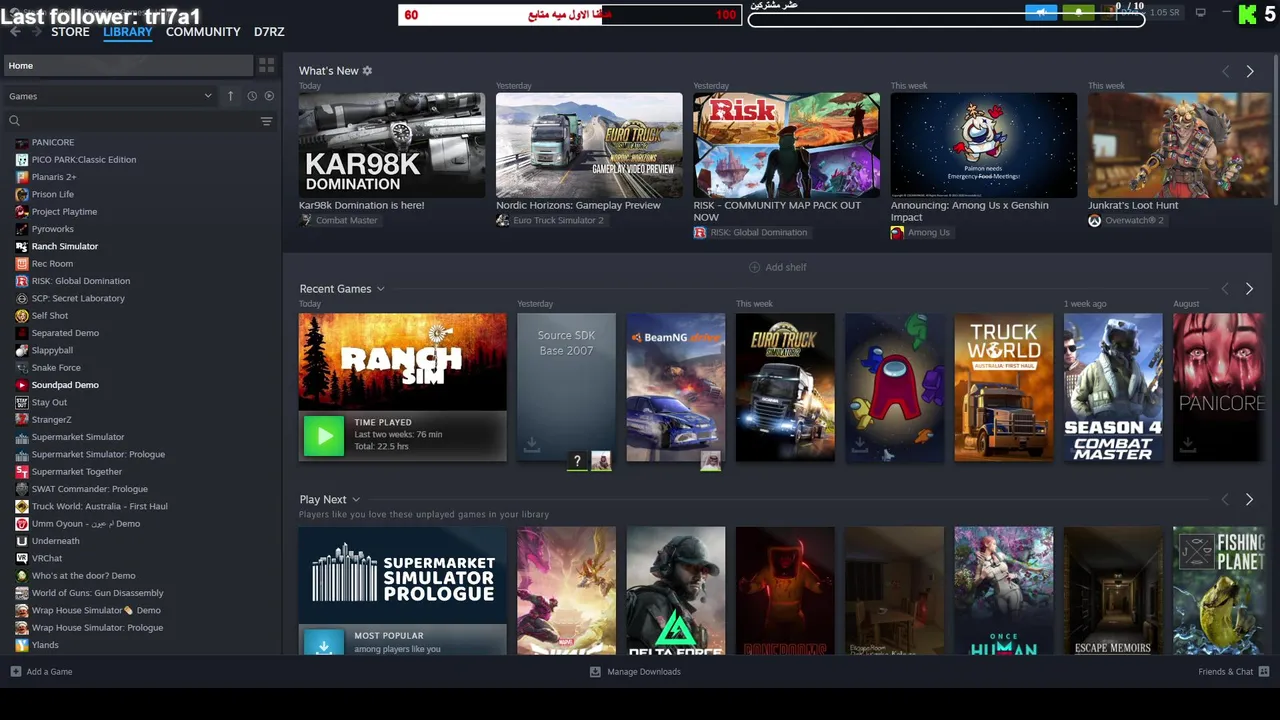Select SCP: Secret Laboratory in list
1280x720 pixels.
click(78, 298)
